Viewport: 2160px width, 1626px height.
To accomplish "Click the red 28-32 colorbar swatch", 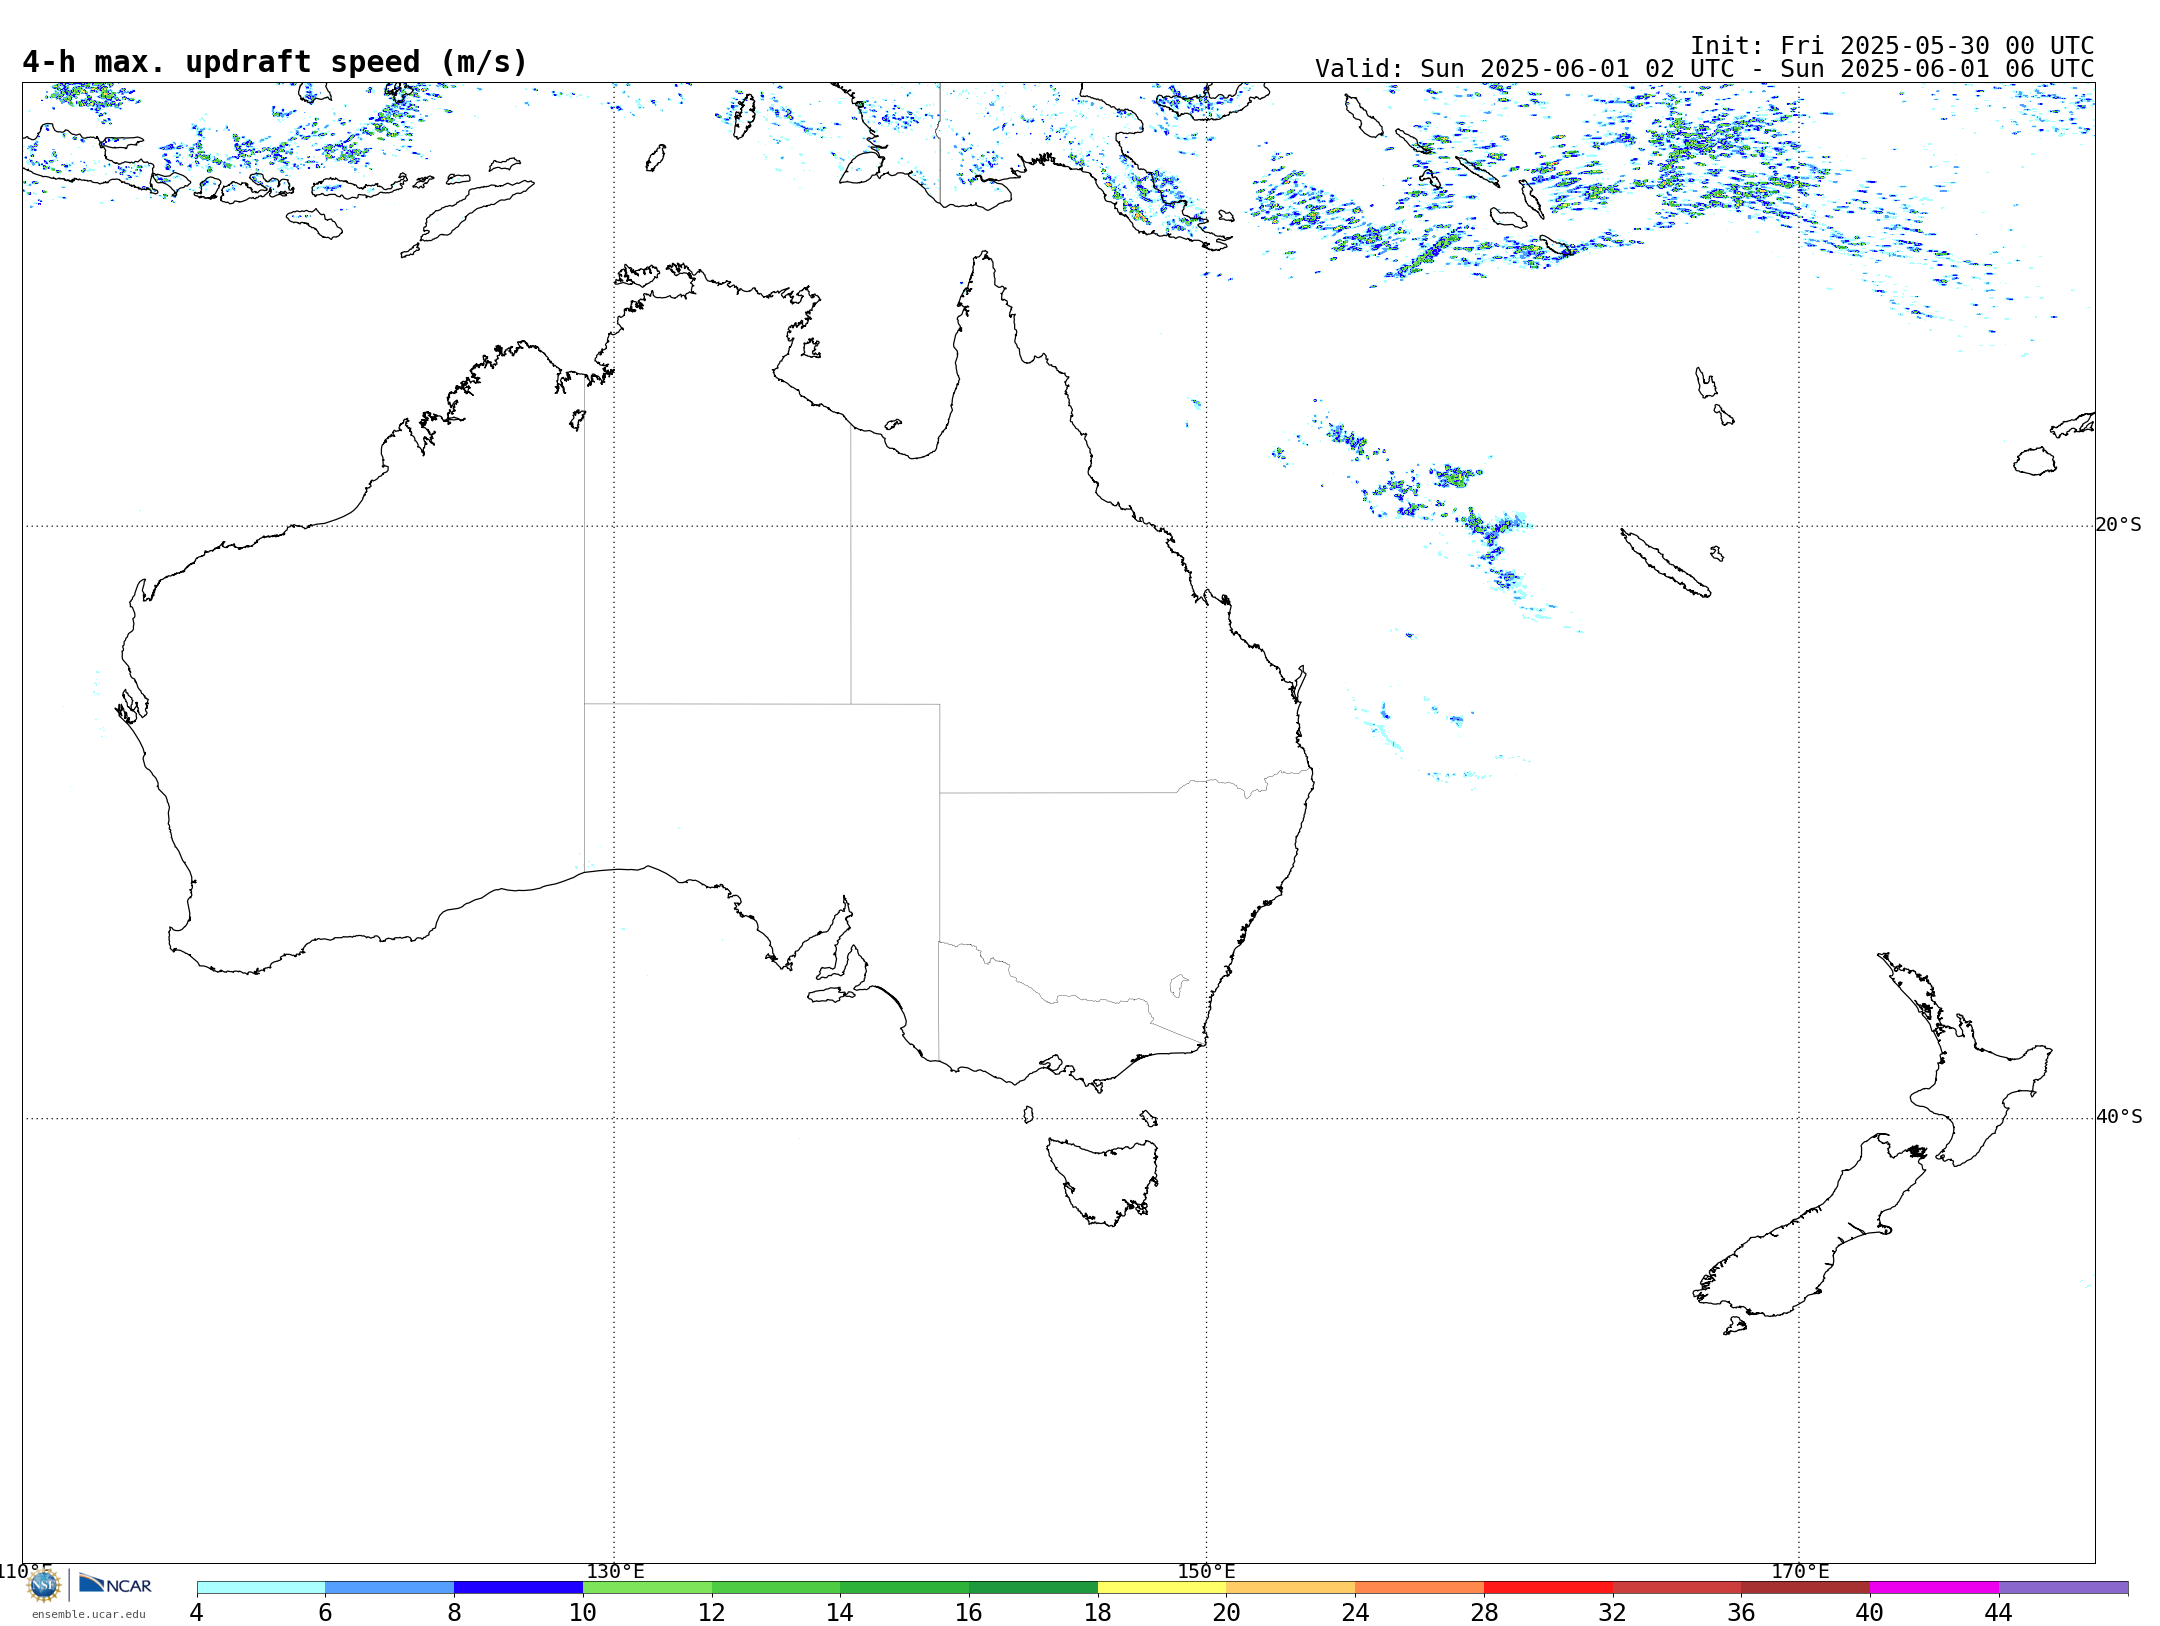I will (1548, 1588).
